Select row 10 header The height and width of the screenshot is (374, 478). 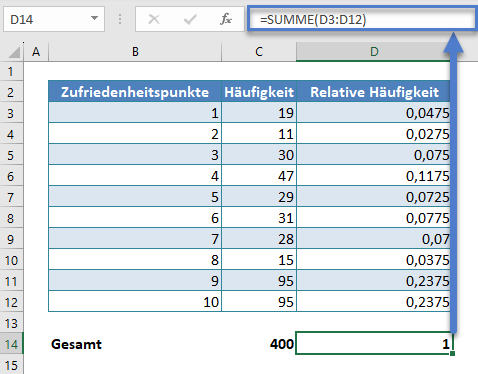(11, 260)
